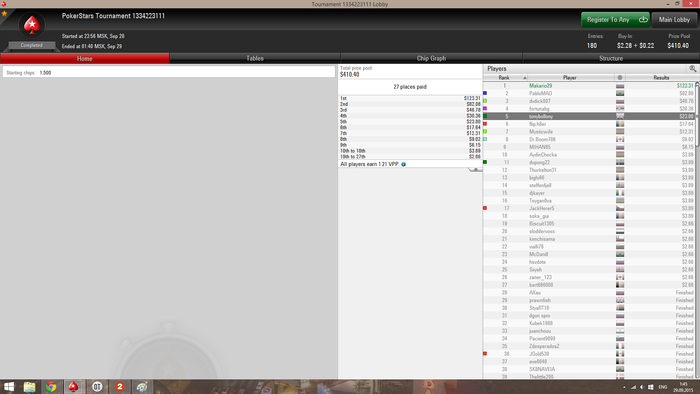The image size is (700, 394).
Task: Click PabloMAO's country flag icon
Action: coord(620,93)
